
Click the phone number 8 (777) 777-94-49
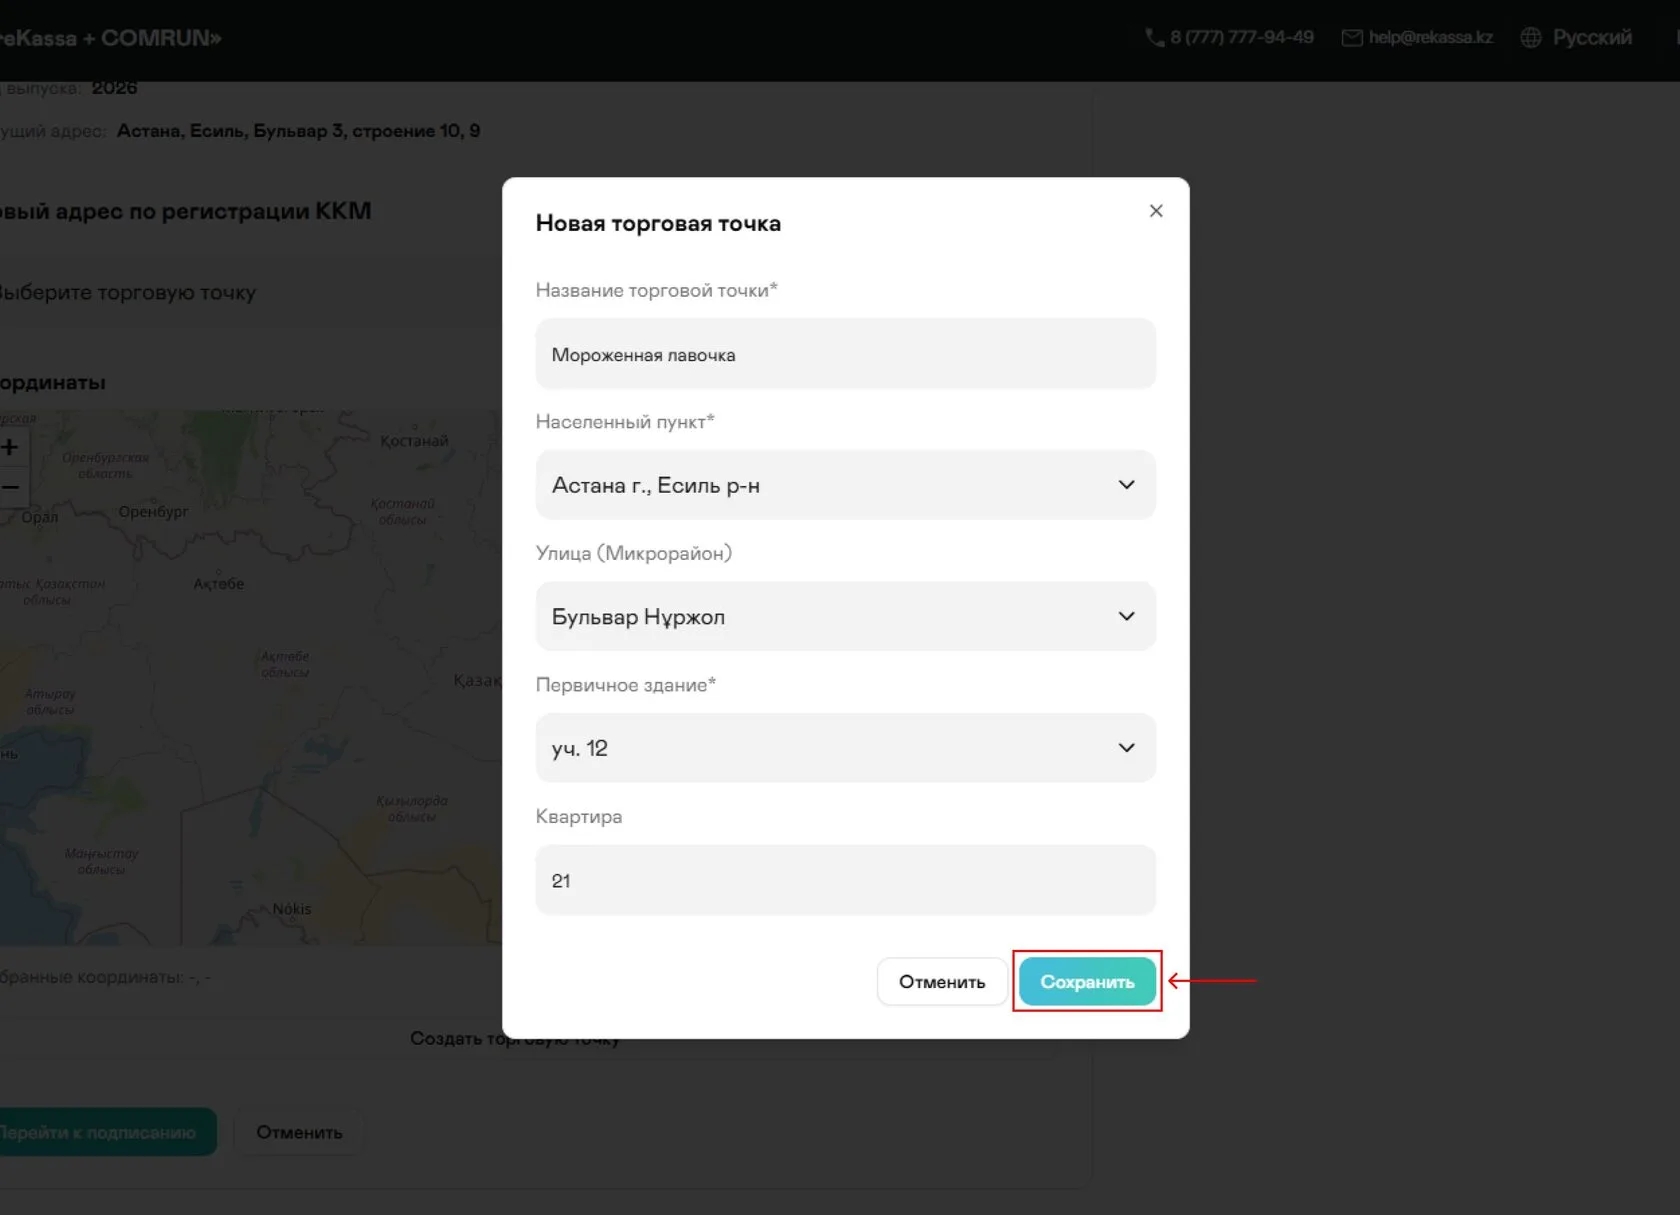click(x=1242, y=38)
